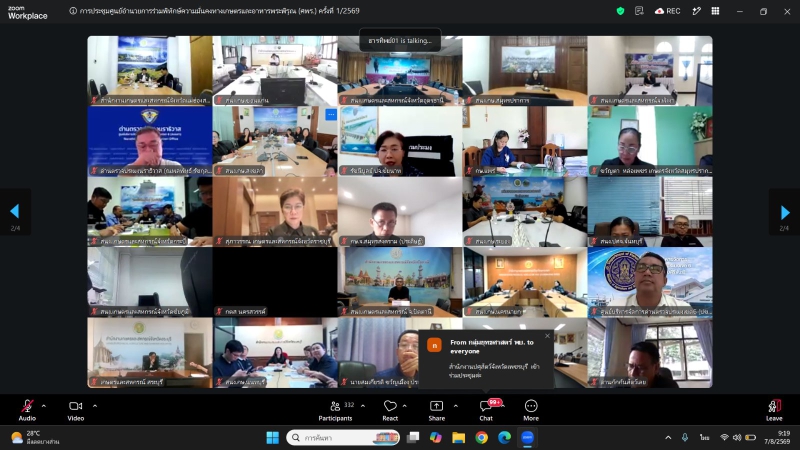This screenshot has width=800, height=450.
Task: Open the volume speaker tray icon
Action: [737, 437]
